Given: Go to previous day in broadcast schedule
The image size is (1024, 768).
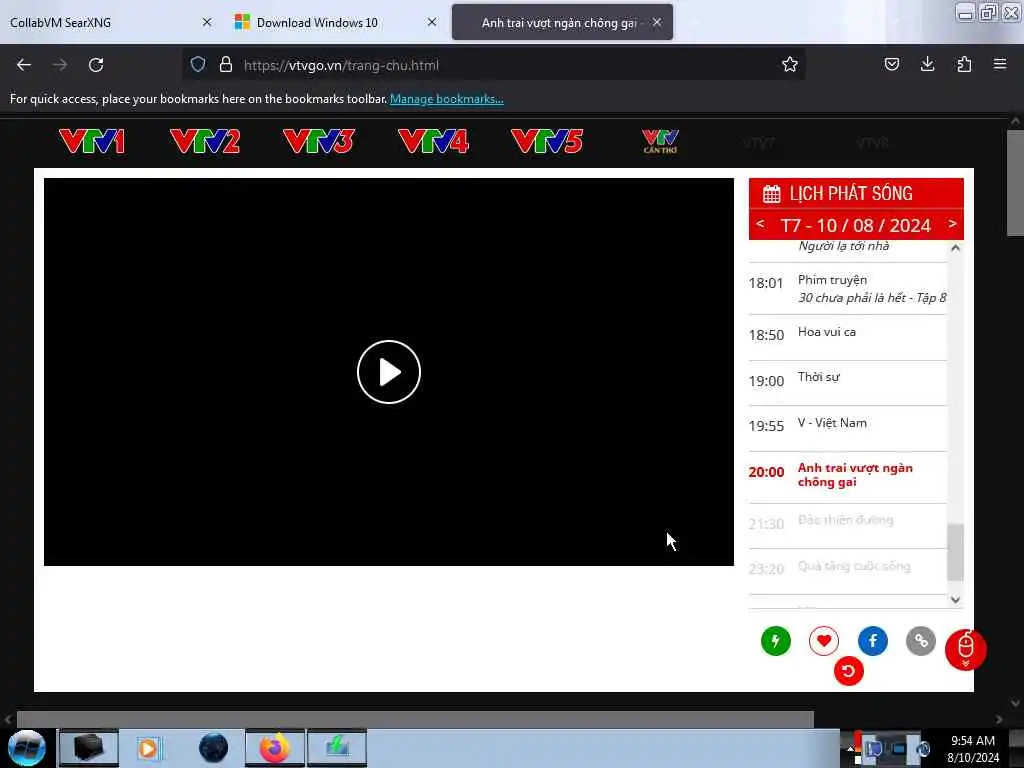Looking at the screenshot, I should (760, 223).
